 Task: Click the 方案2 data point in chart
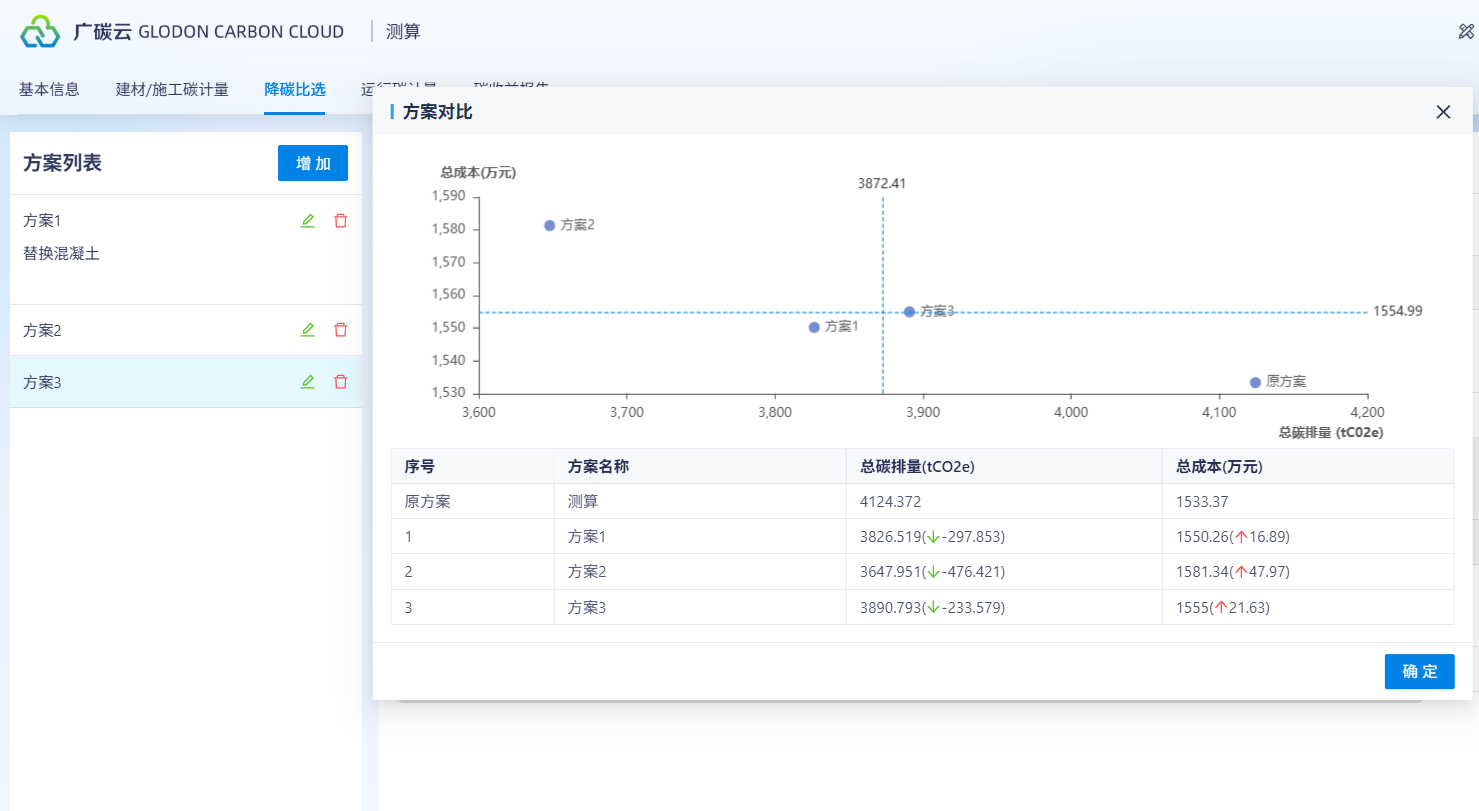[x=550, y=226]
